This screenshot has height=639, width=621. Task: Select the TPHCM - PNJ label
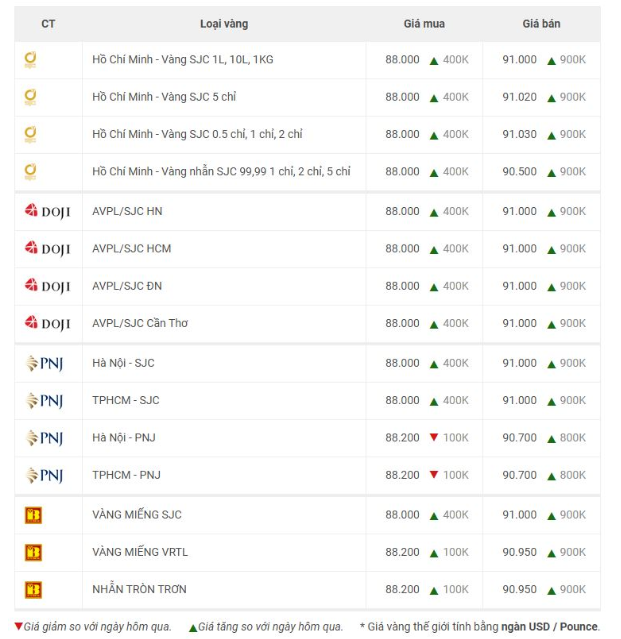click(126, 475)
